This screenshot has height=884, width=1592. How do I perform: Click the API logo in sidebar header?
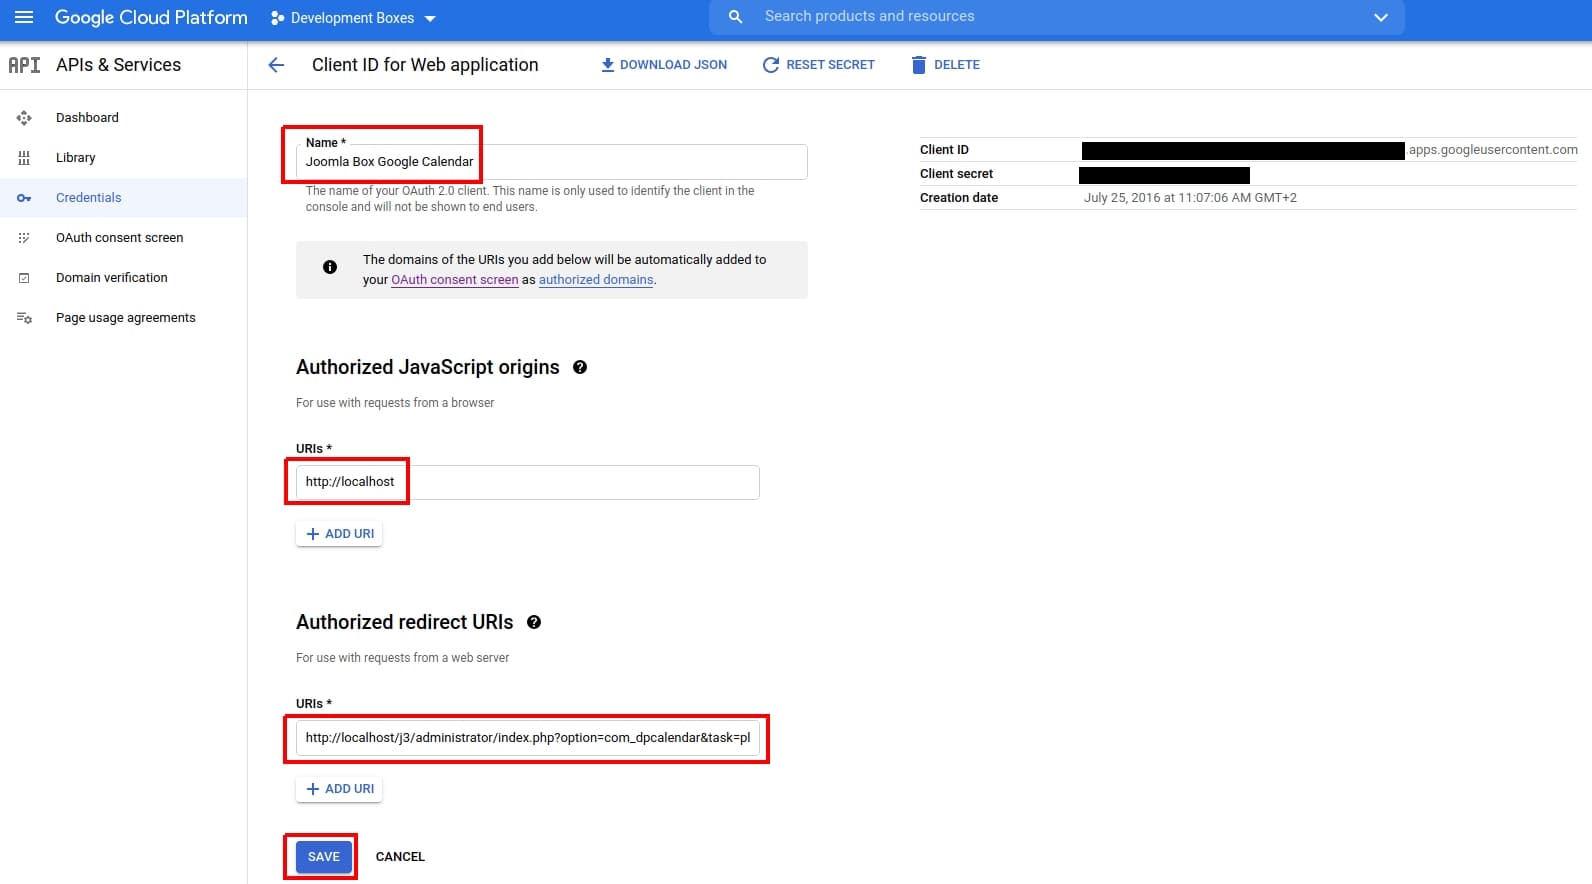point(24,65)
